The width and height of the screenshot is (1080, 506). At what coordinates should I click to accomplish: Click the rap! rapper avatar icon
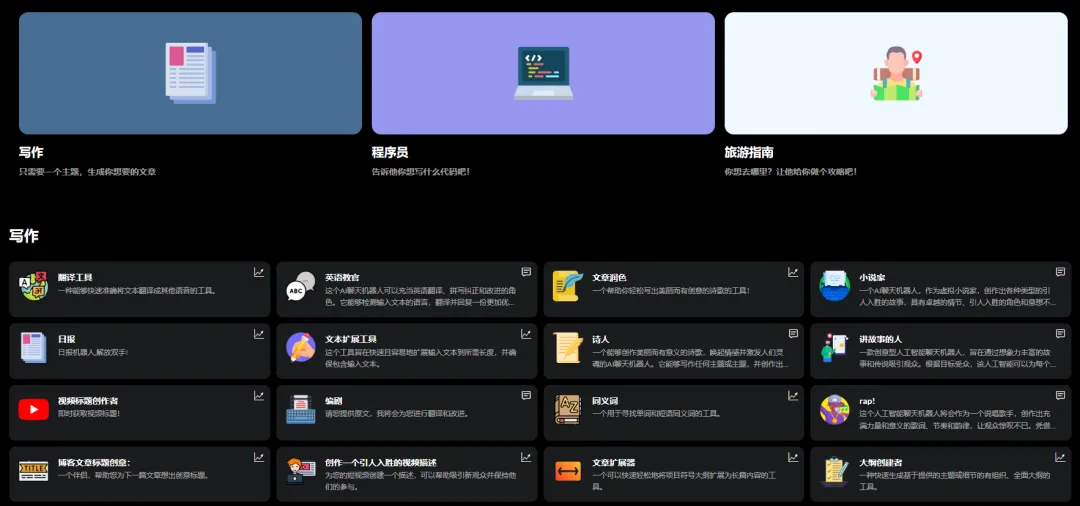pos(834,410)
